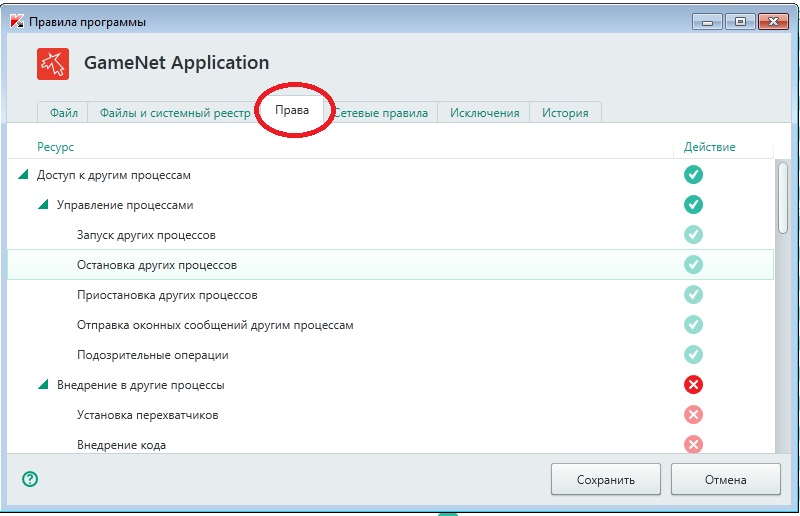Select the Доступ к другим процессам label
The width and height of the screenshot is (800, 516).
(x=114, y=175)
